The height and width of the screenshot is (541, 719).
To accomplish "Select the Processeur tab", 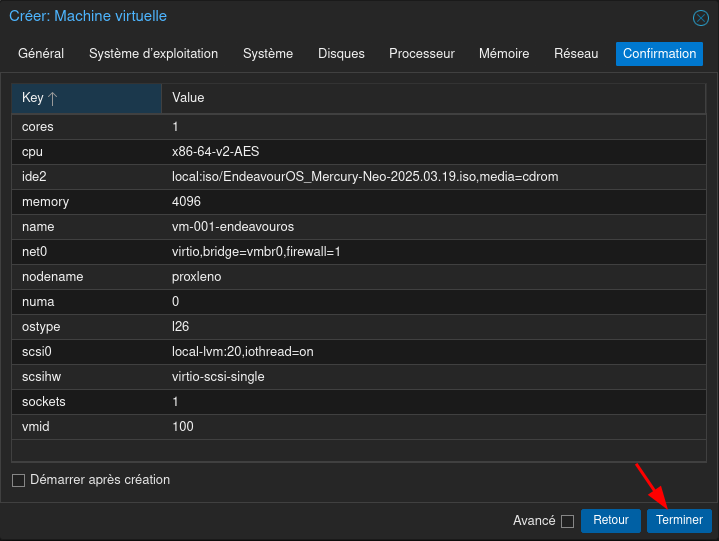I will (x=421, y=54).
